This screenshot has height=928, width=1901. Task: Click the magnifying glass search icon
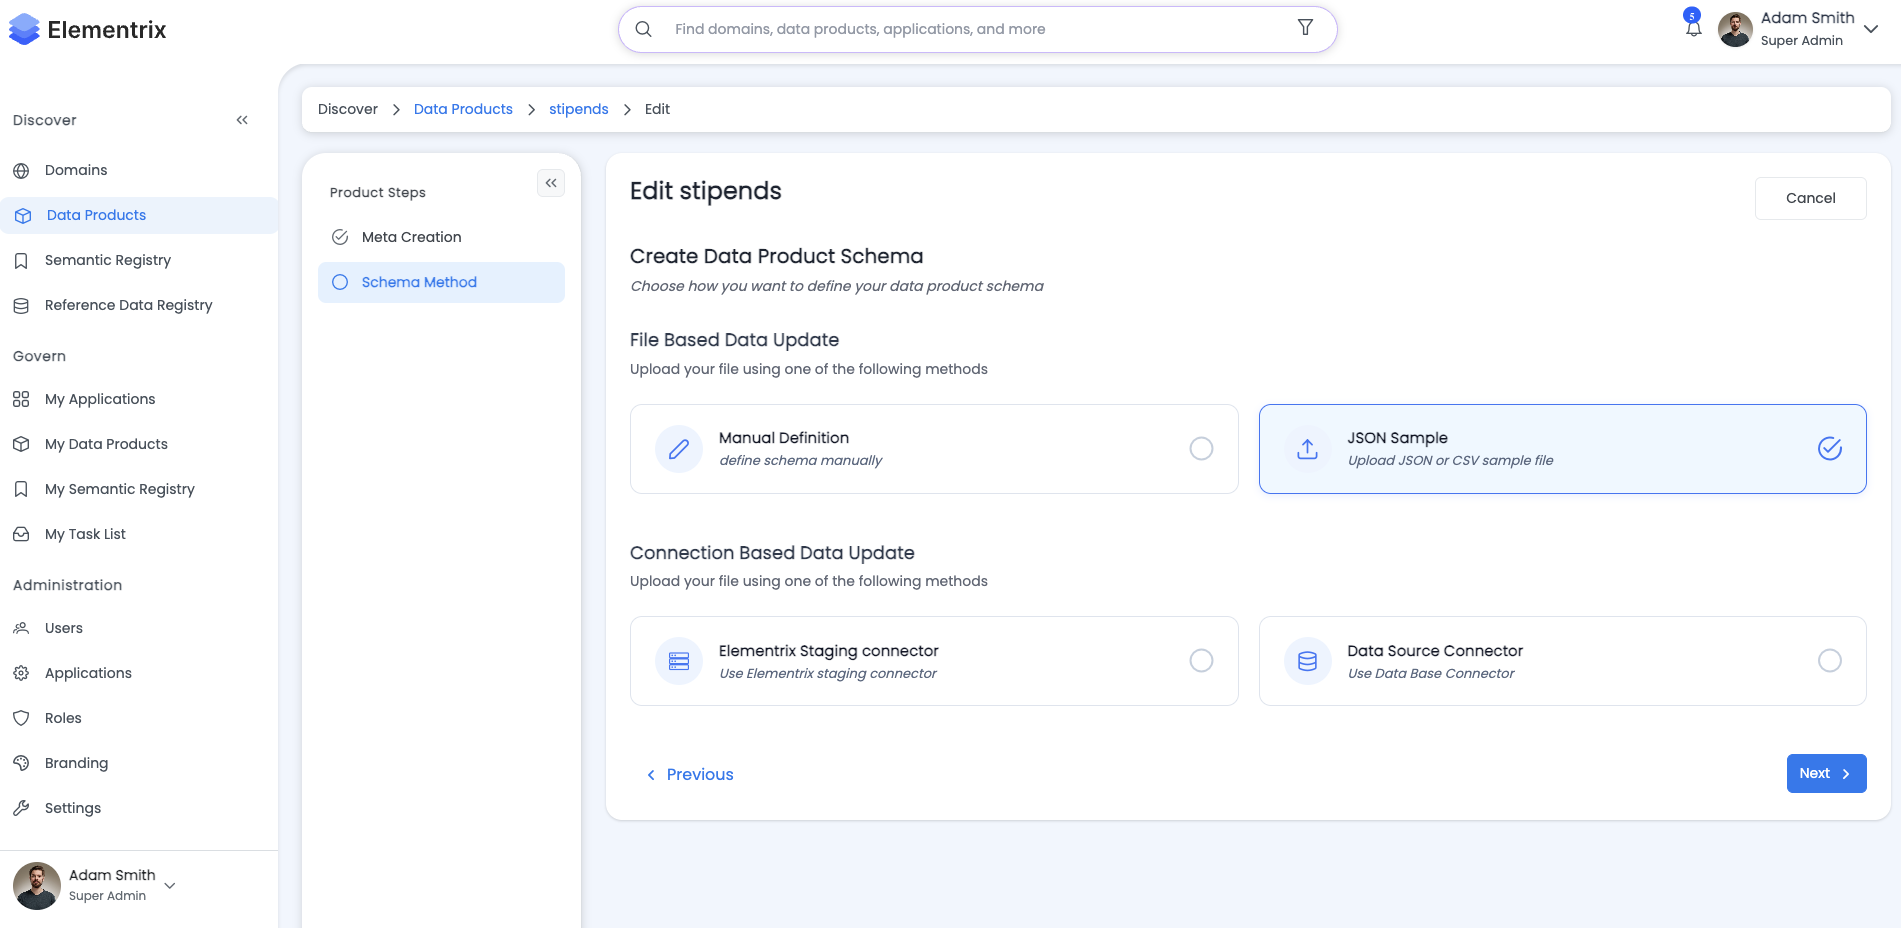click(x=644, y=29)
